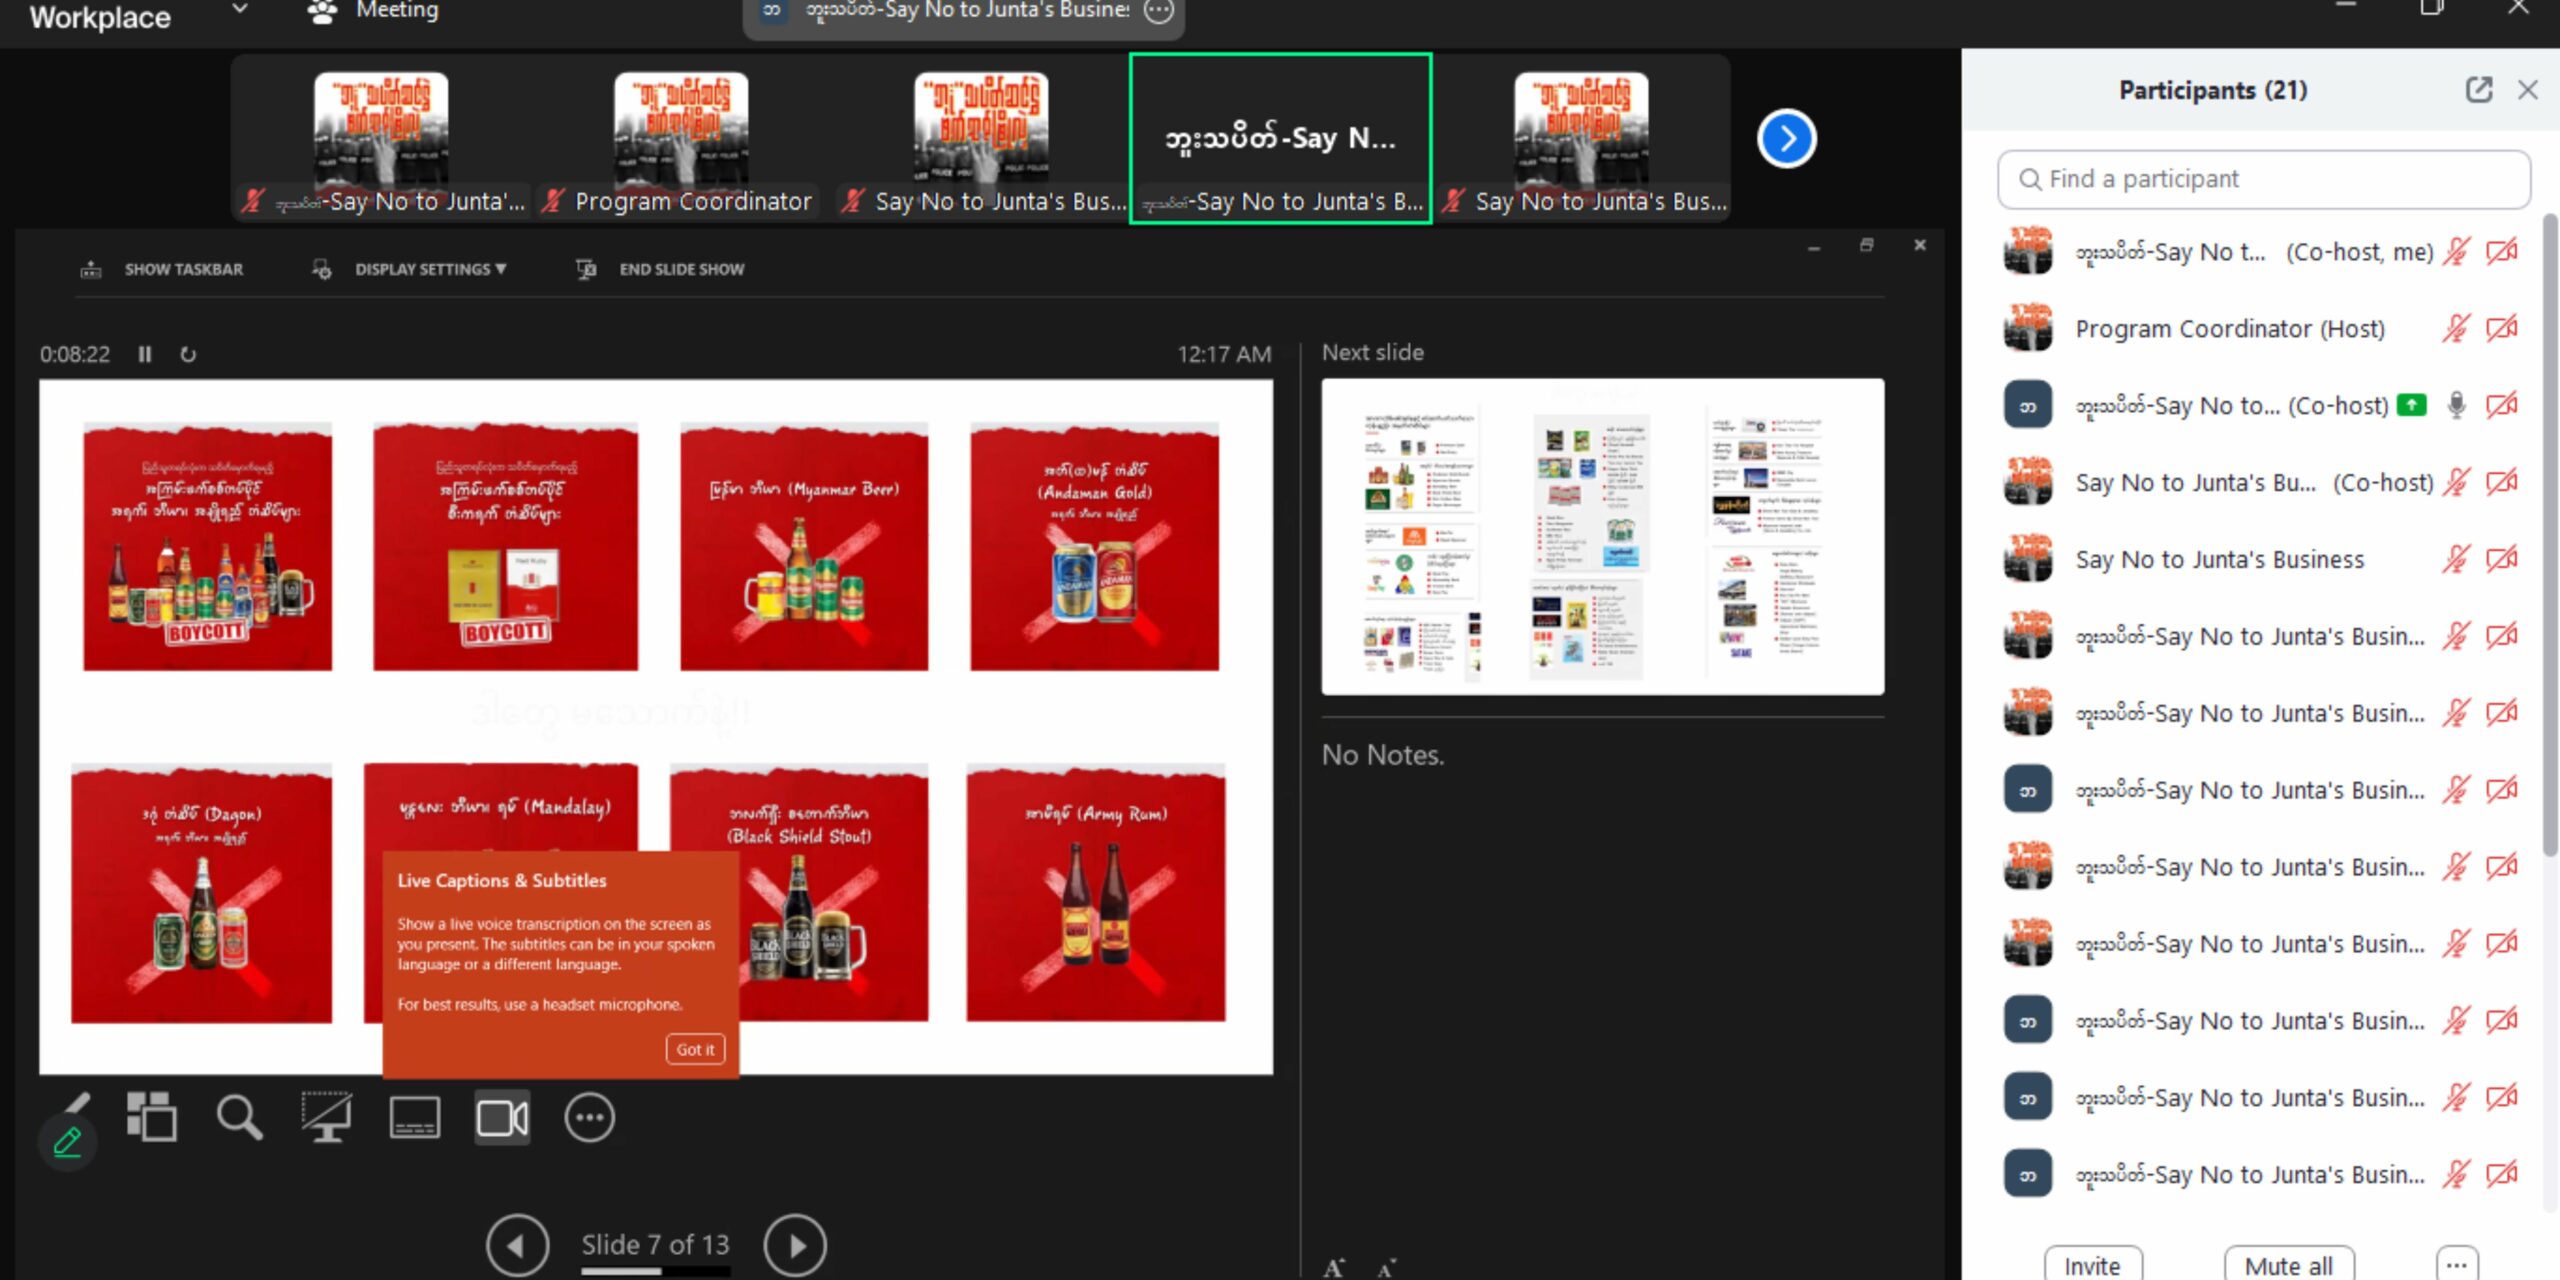Increase the notes text size

pos(1334,1268)
